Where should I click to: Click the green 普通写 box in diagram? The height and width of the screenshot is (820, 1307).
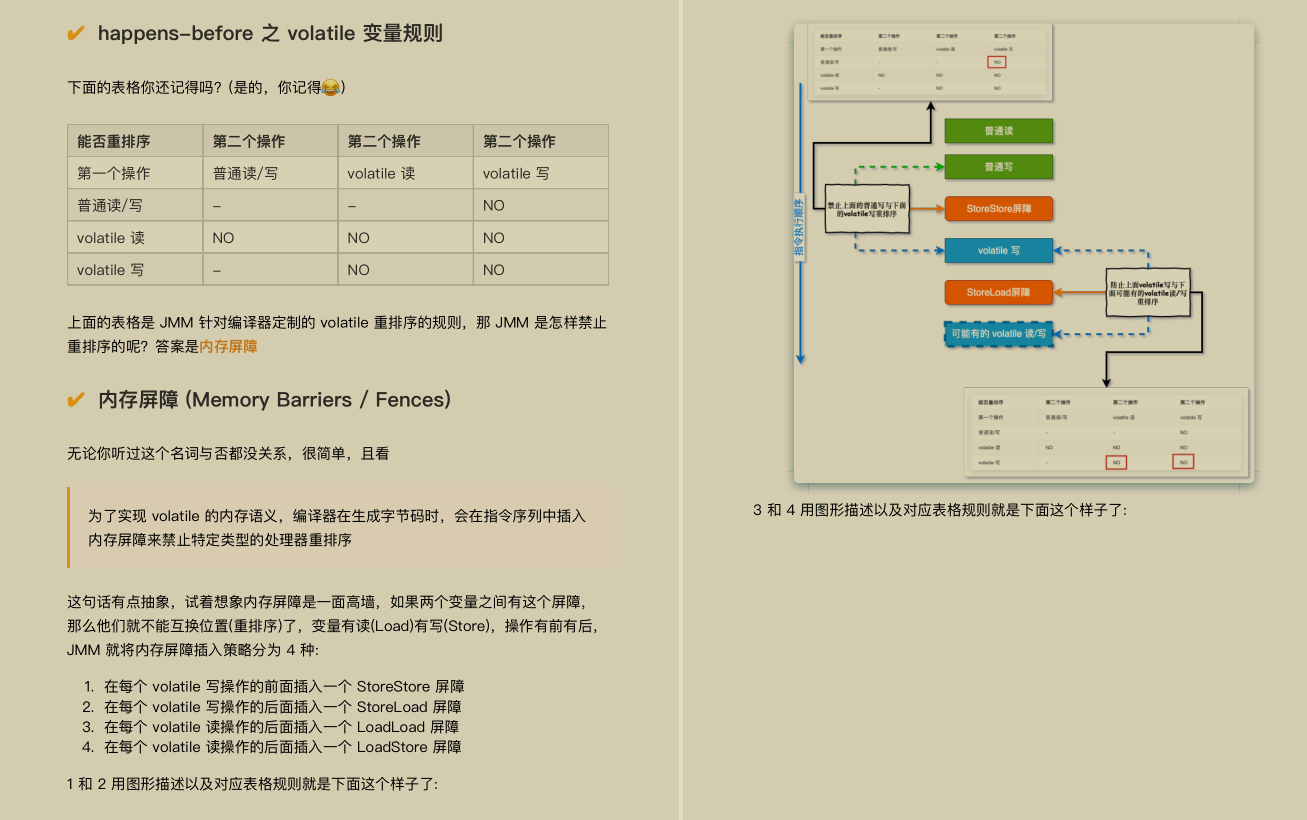998,167
